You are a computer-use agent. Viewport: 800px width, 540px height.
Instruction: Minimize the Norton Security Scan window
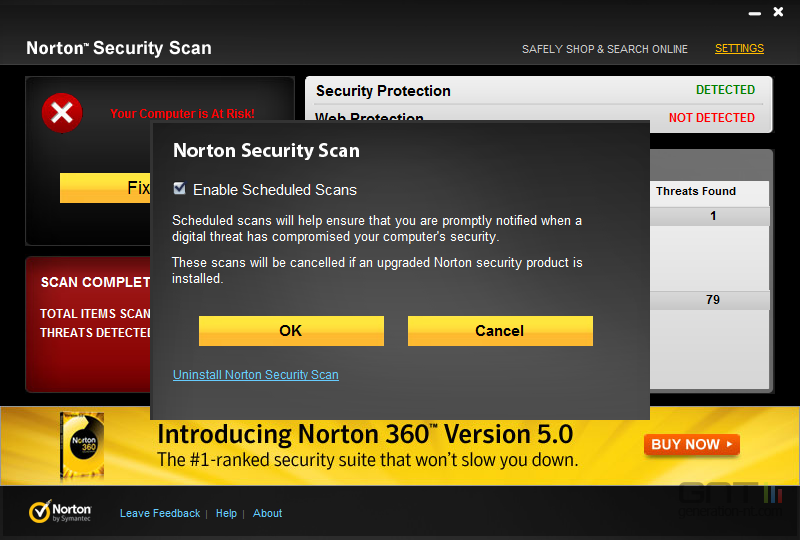click(x=755, y=13)
